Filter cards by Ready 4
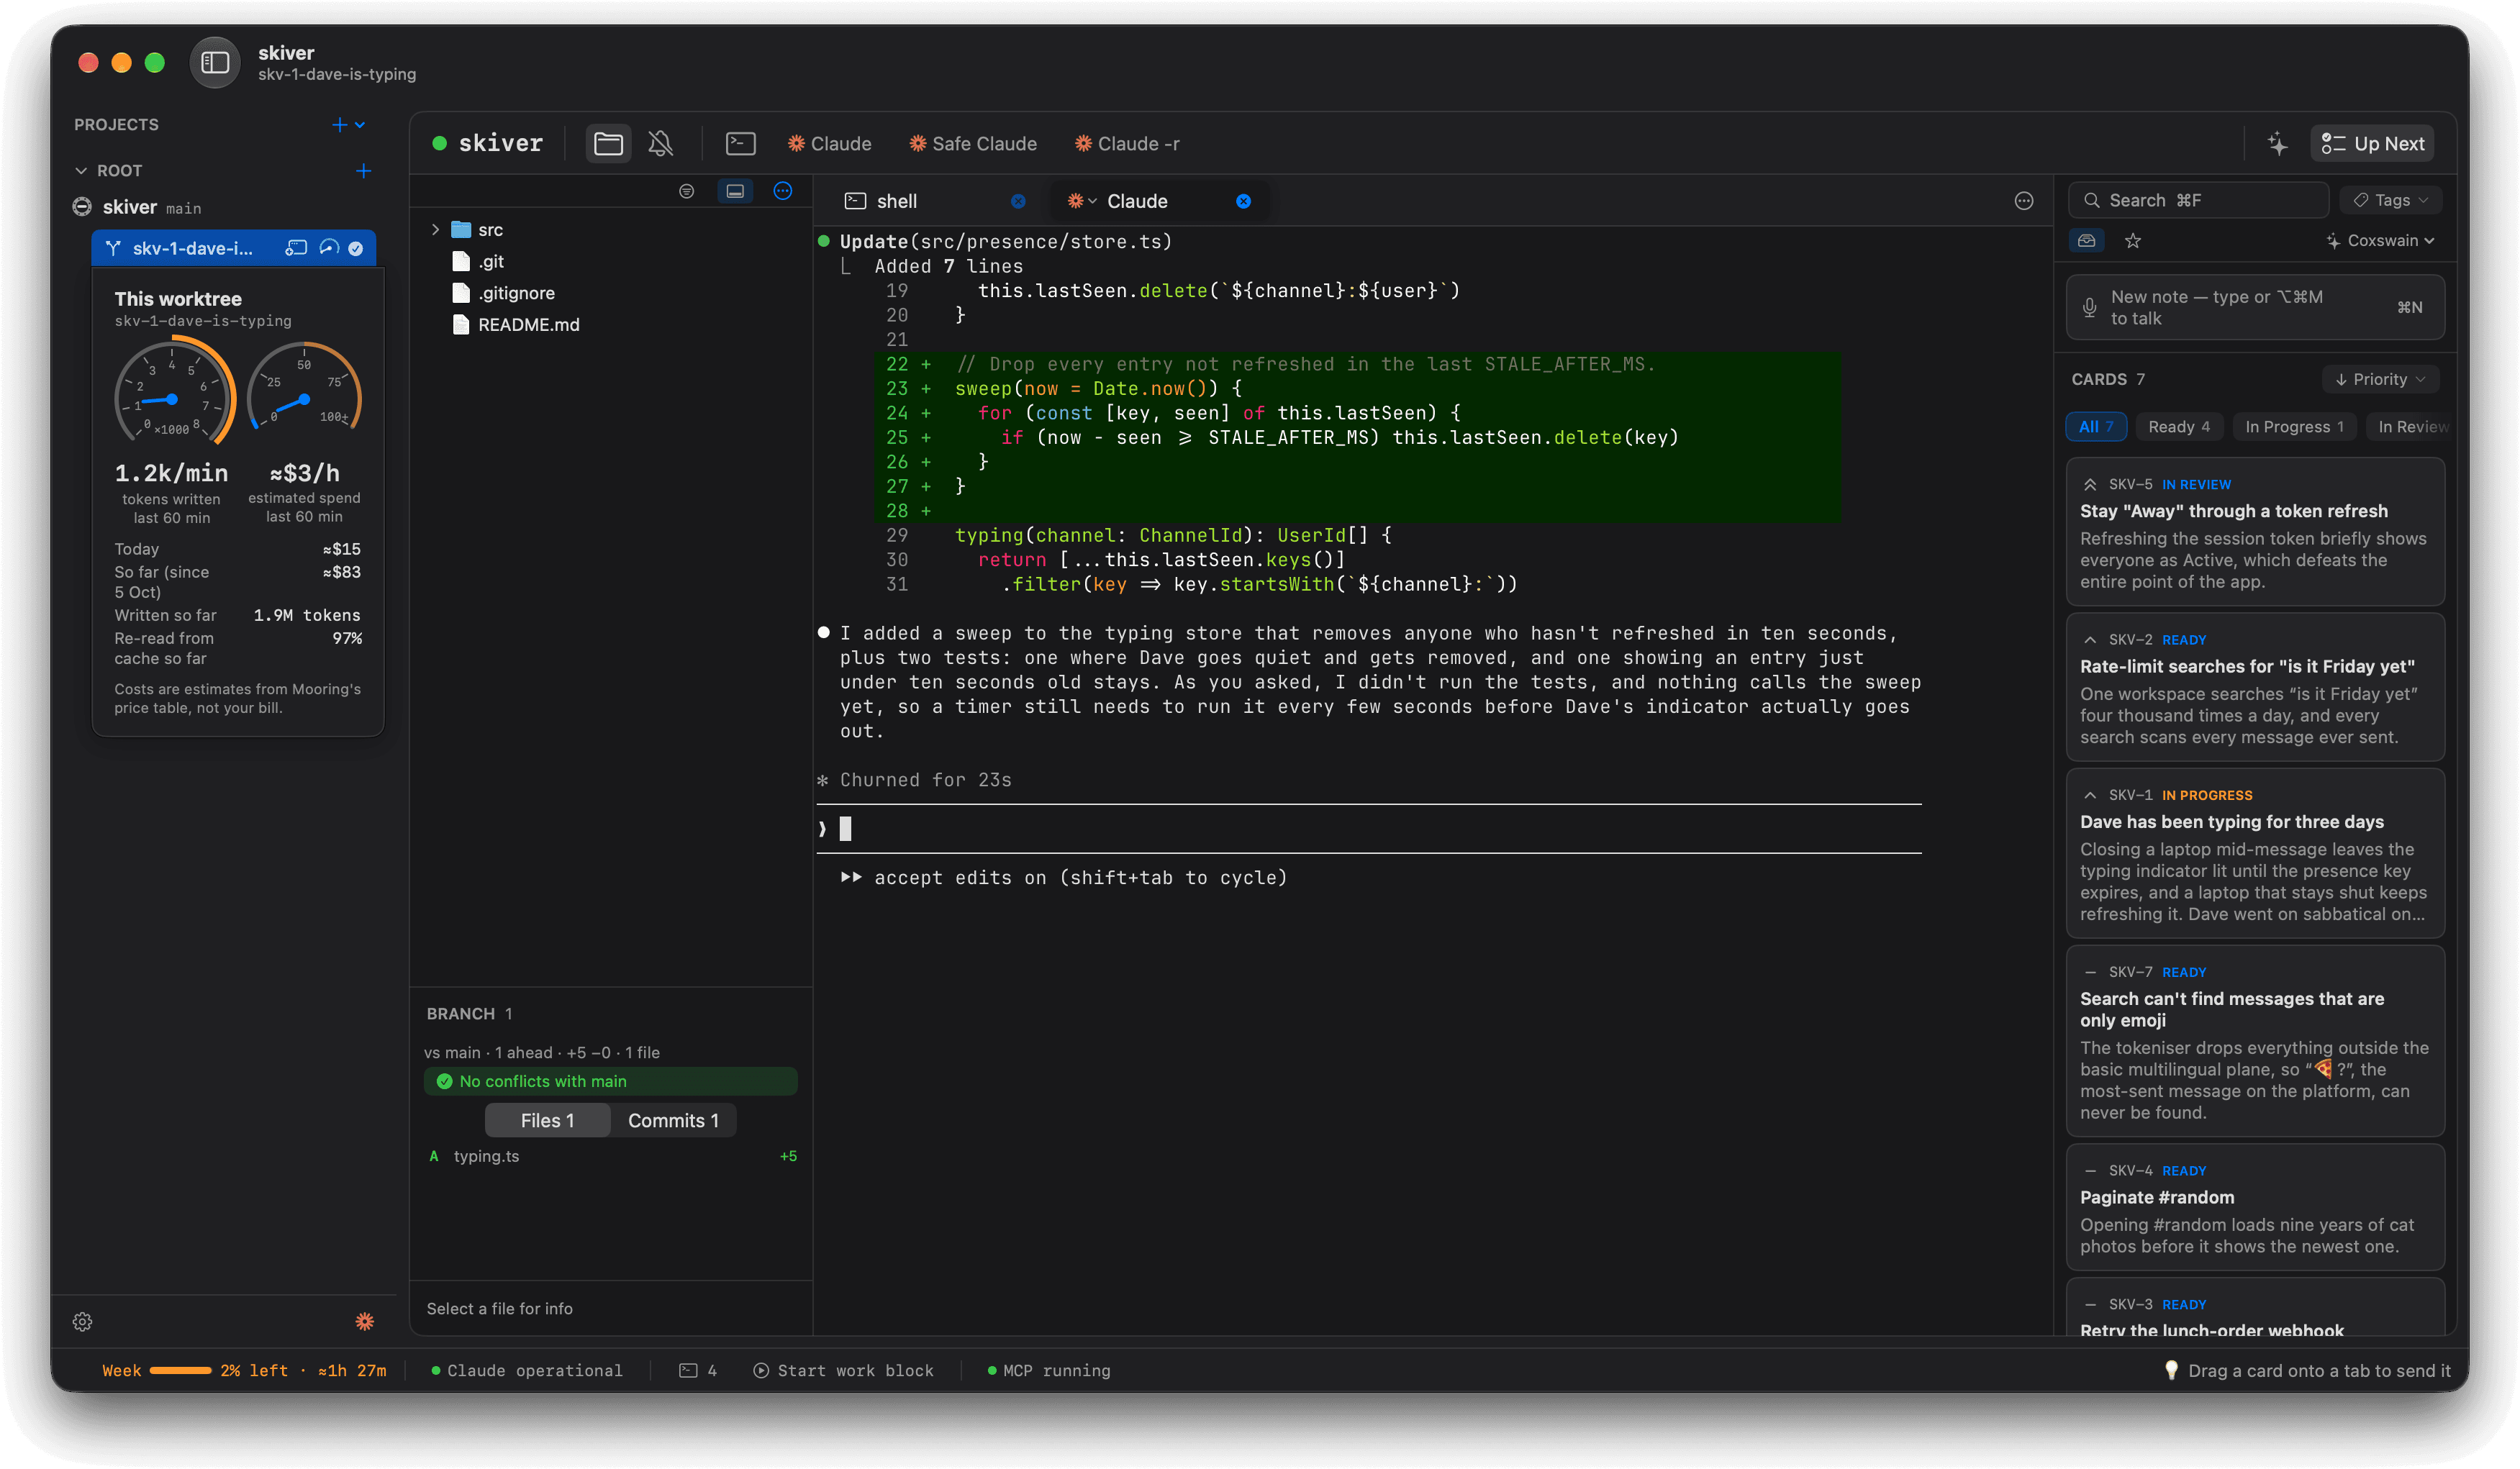Image resolution: width=2520 pixels, height=1469 pixels. click(x=2179, y=427)
